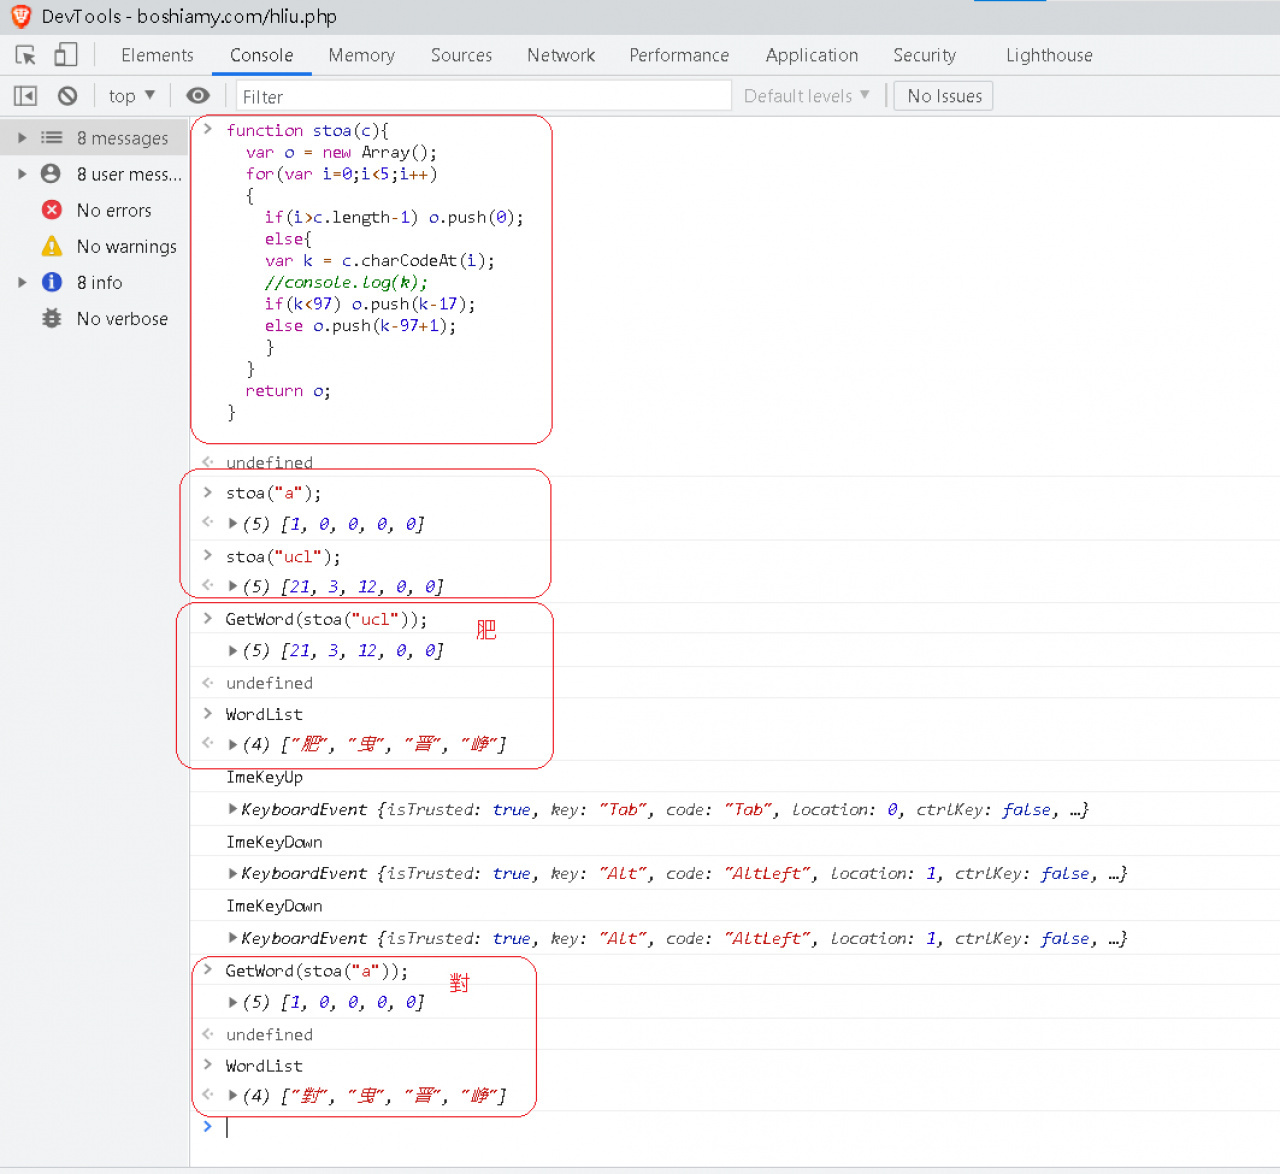Select the No verbose bug icon

[x=52, y=319]
